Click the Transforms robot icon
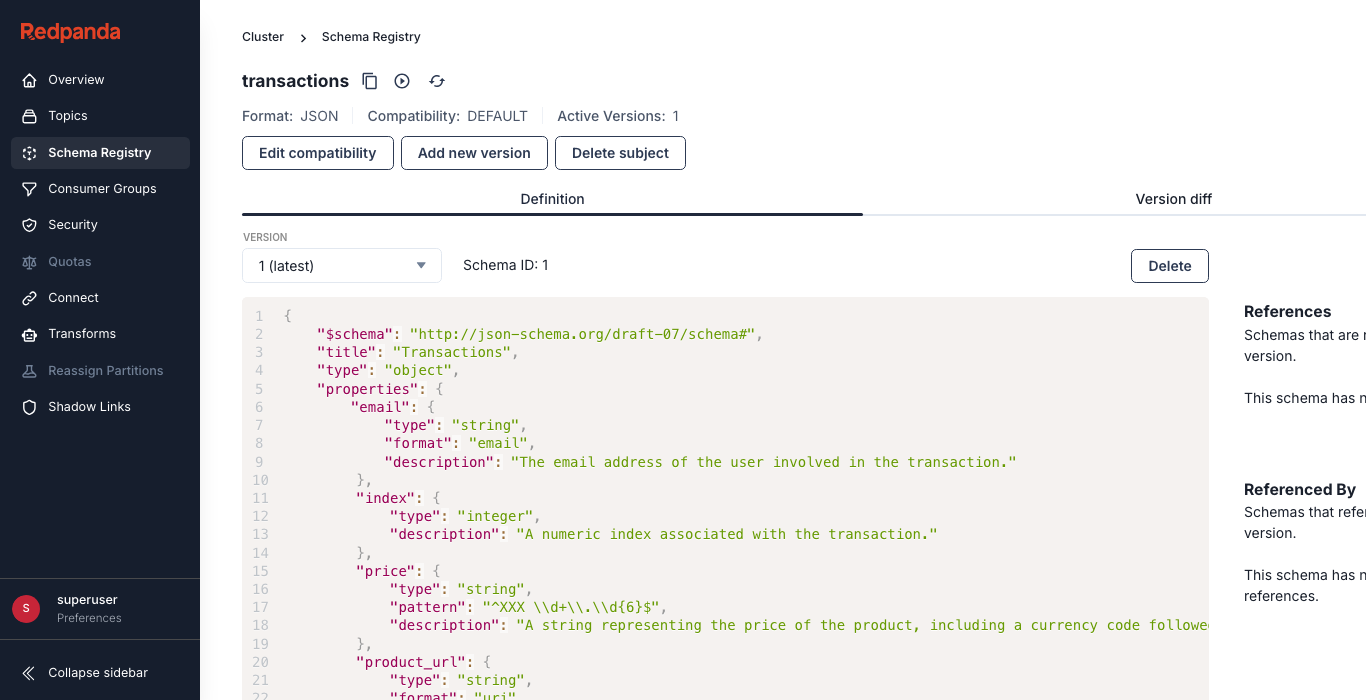 click(x=30, y=334)
